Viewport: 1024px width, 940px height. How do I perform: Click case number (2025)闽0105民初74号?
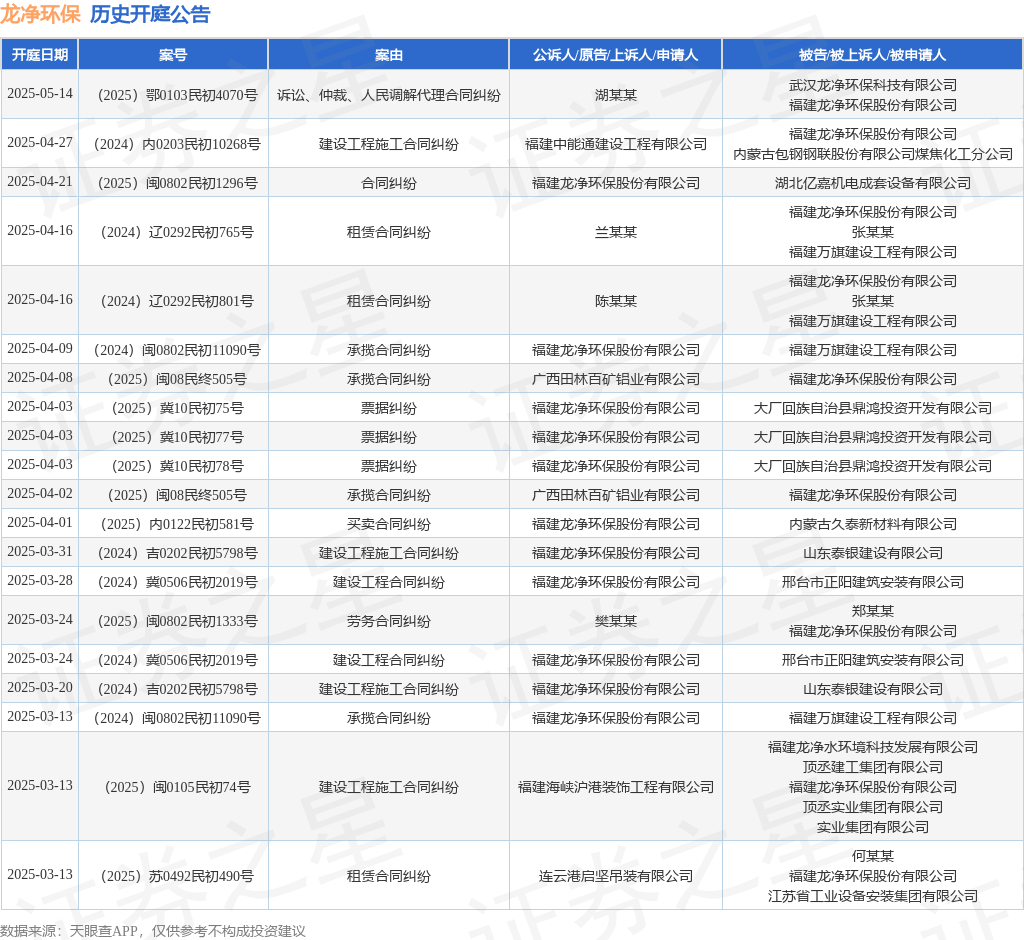[177, 788]
